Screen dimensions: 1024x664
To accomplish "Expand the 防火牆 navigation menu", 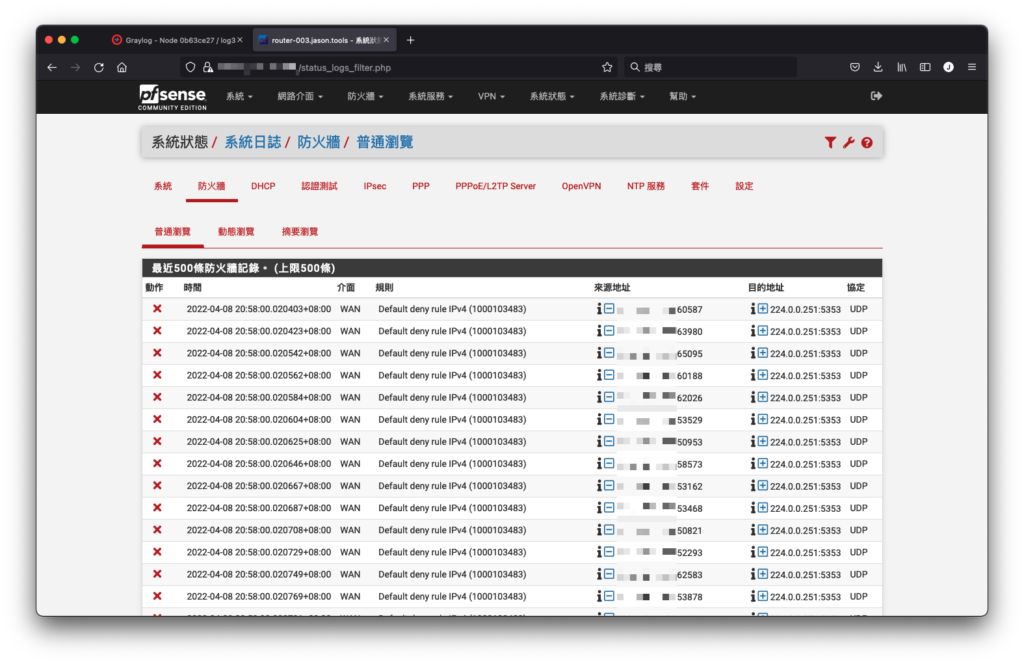I will tap(365, 96).
